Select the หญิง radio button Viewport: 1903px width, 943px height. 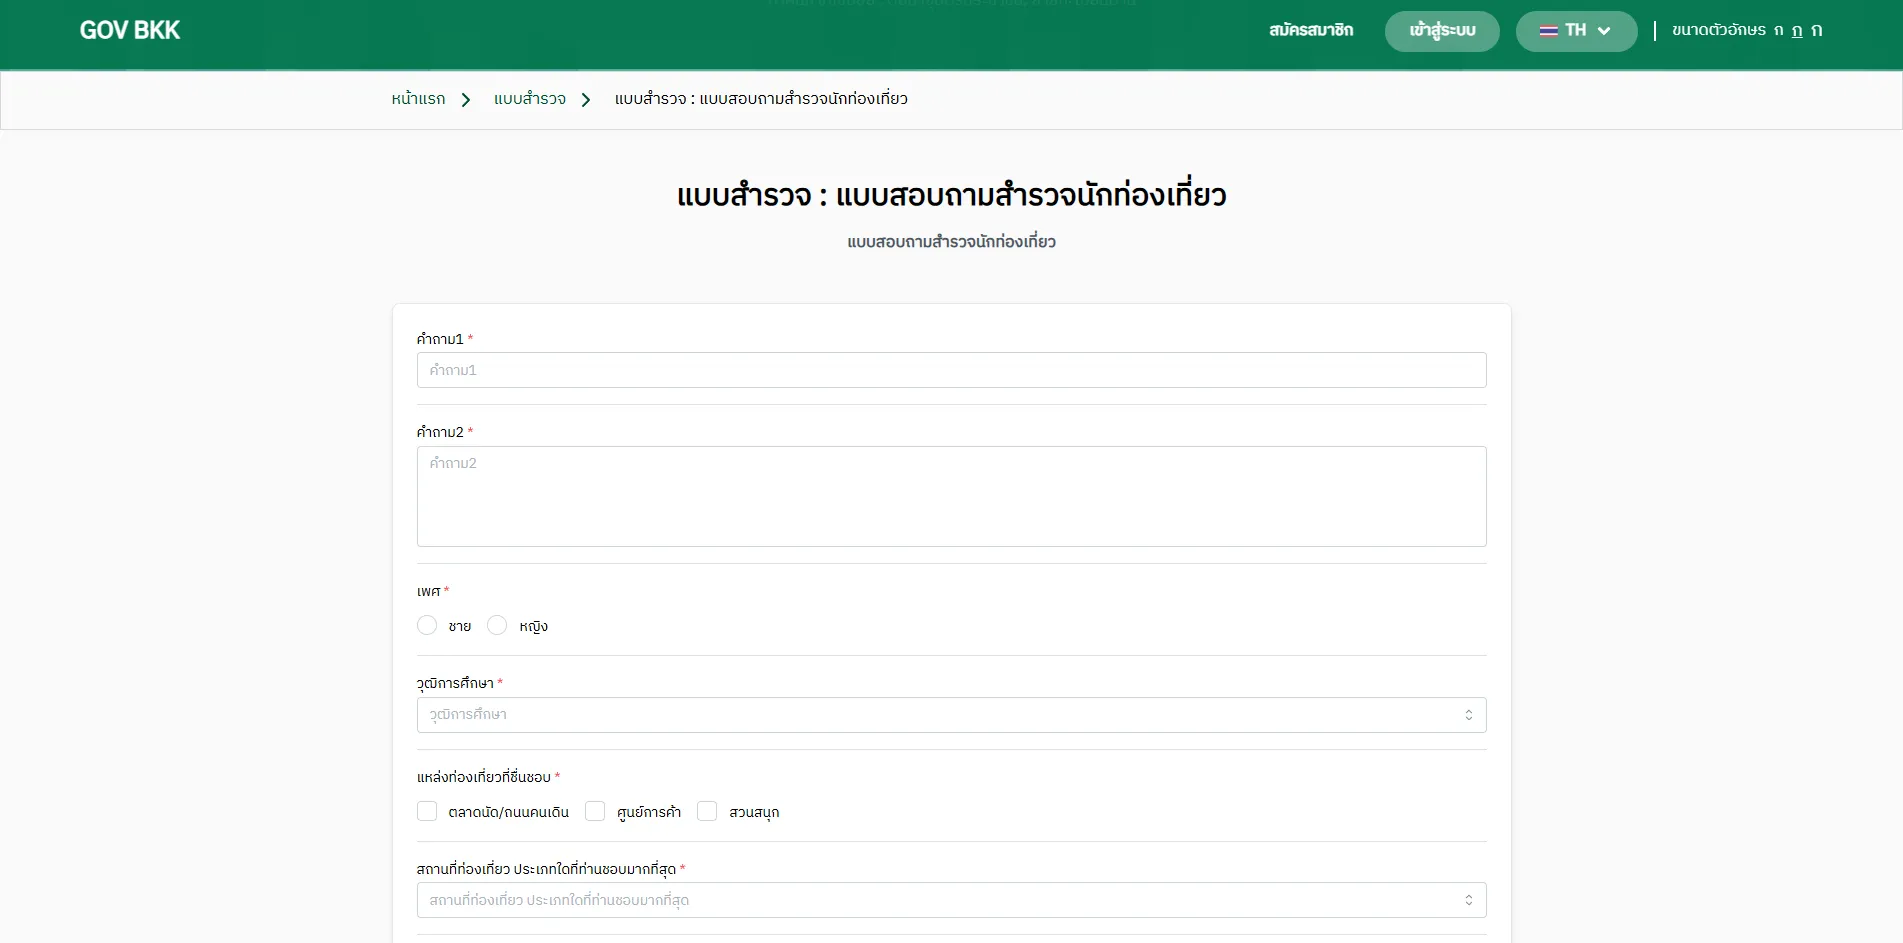tap(497, 625)
